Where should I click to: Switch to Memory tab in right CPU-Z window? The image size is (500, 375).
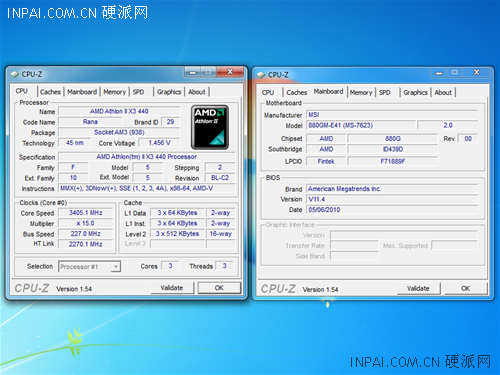361,92
